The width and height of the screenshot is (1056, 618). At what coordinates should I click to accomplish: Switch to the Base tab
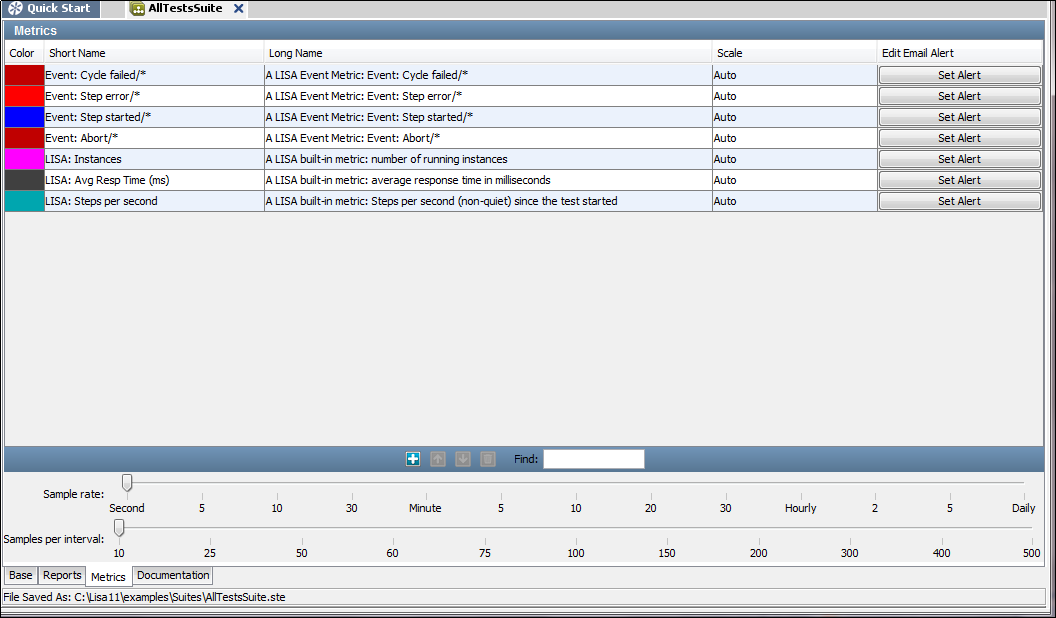(20, 575)
